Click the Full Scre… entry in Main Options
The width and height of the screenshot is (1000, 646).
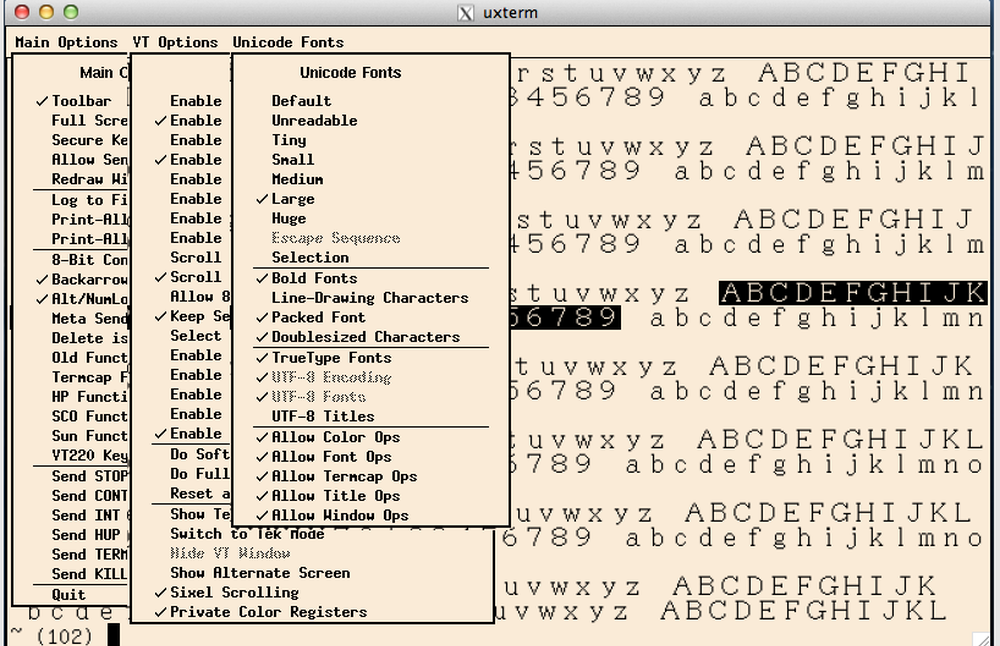point(89,121)
